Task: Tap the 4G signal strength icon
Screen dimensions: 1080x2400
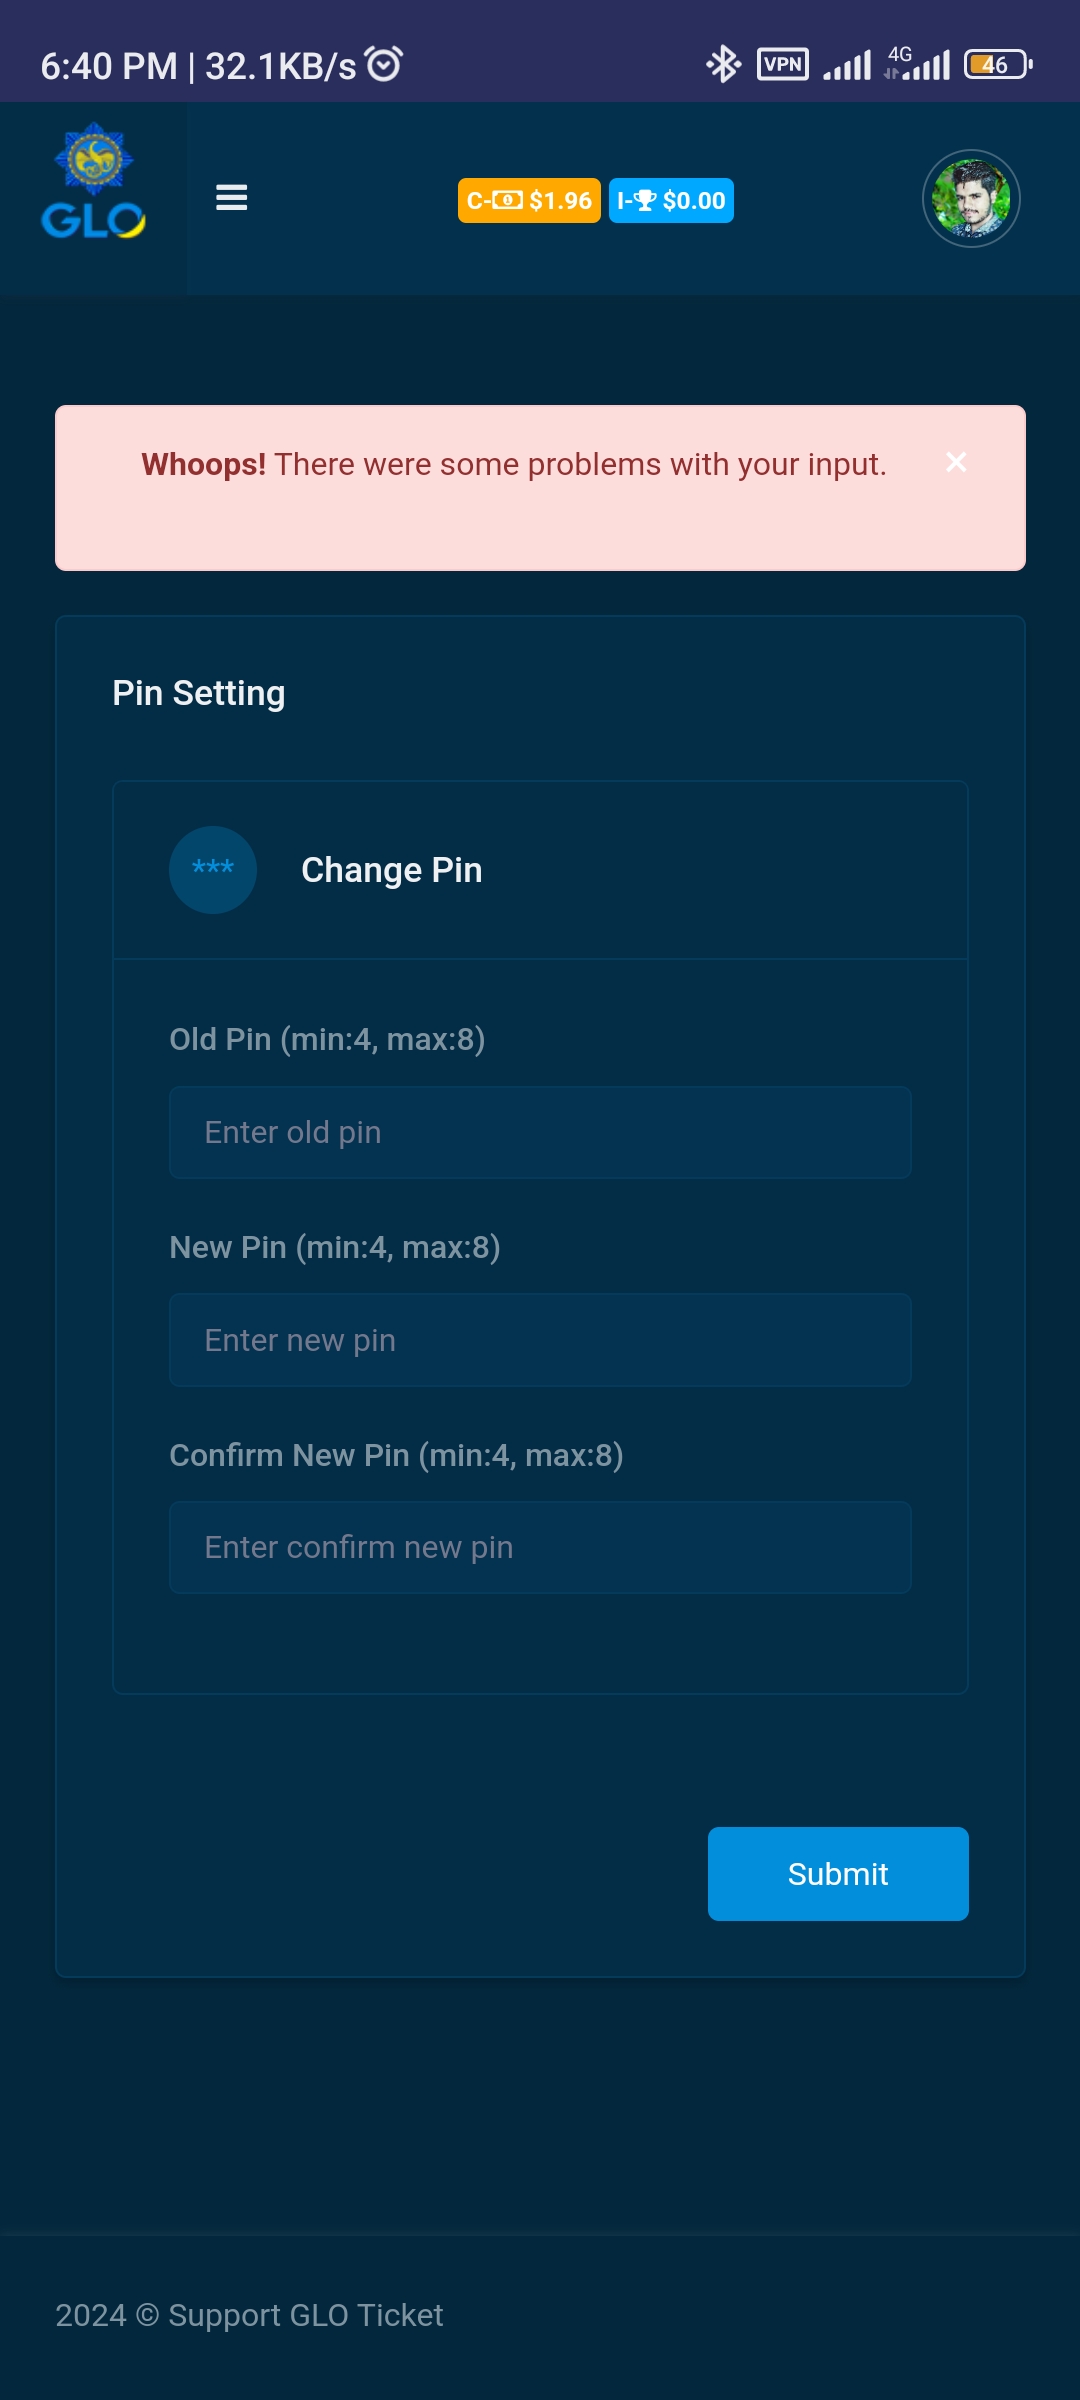Action: coord(918,65)
